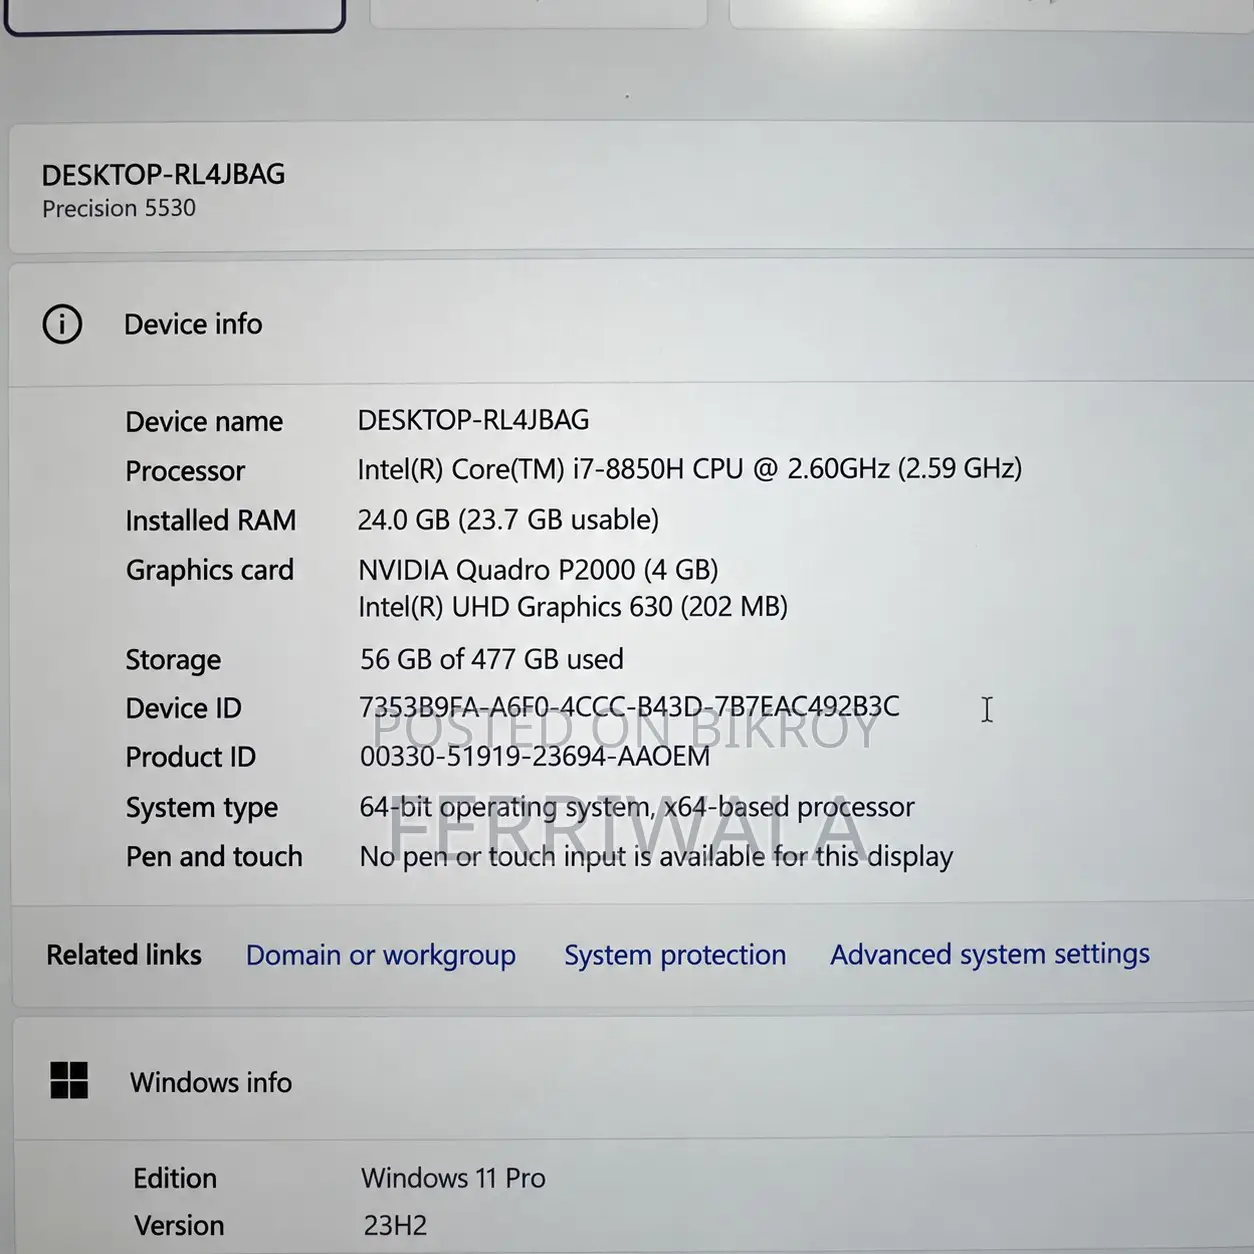Click the Device ID label

(x=183, y=708)
